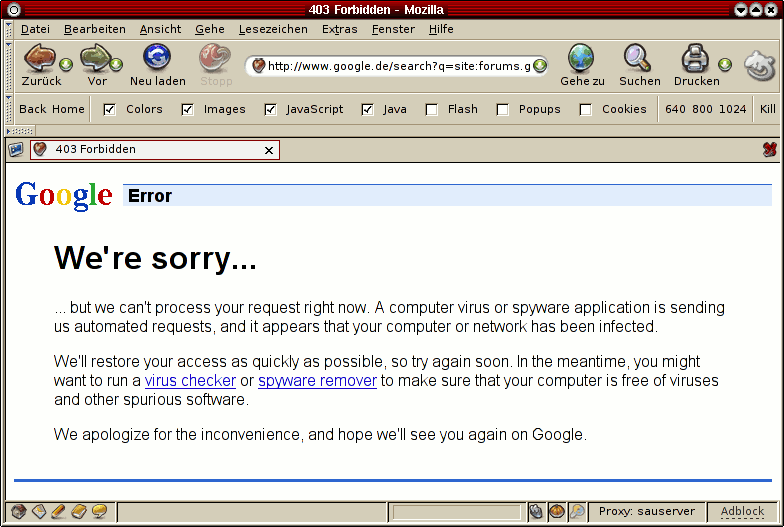
Task: Select the 403 Forbidden tab
Action: click(154, 150)
